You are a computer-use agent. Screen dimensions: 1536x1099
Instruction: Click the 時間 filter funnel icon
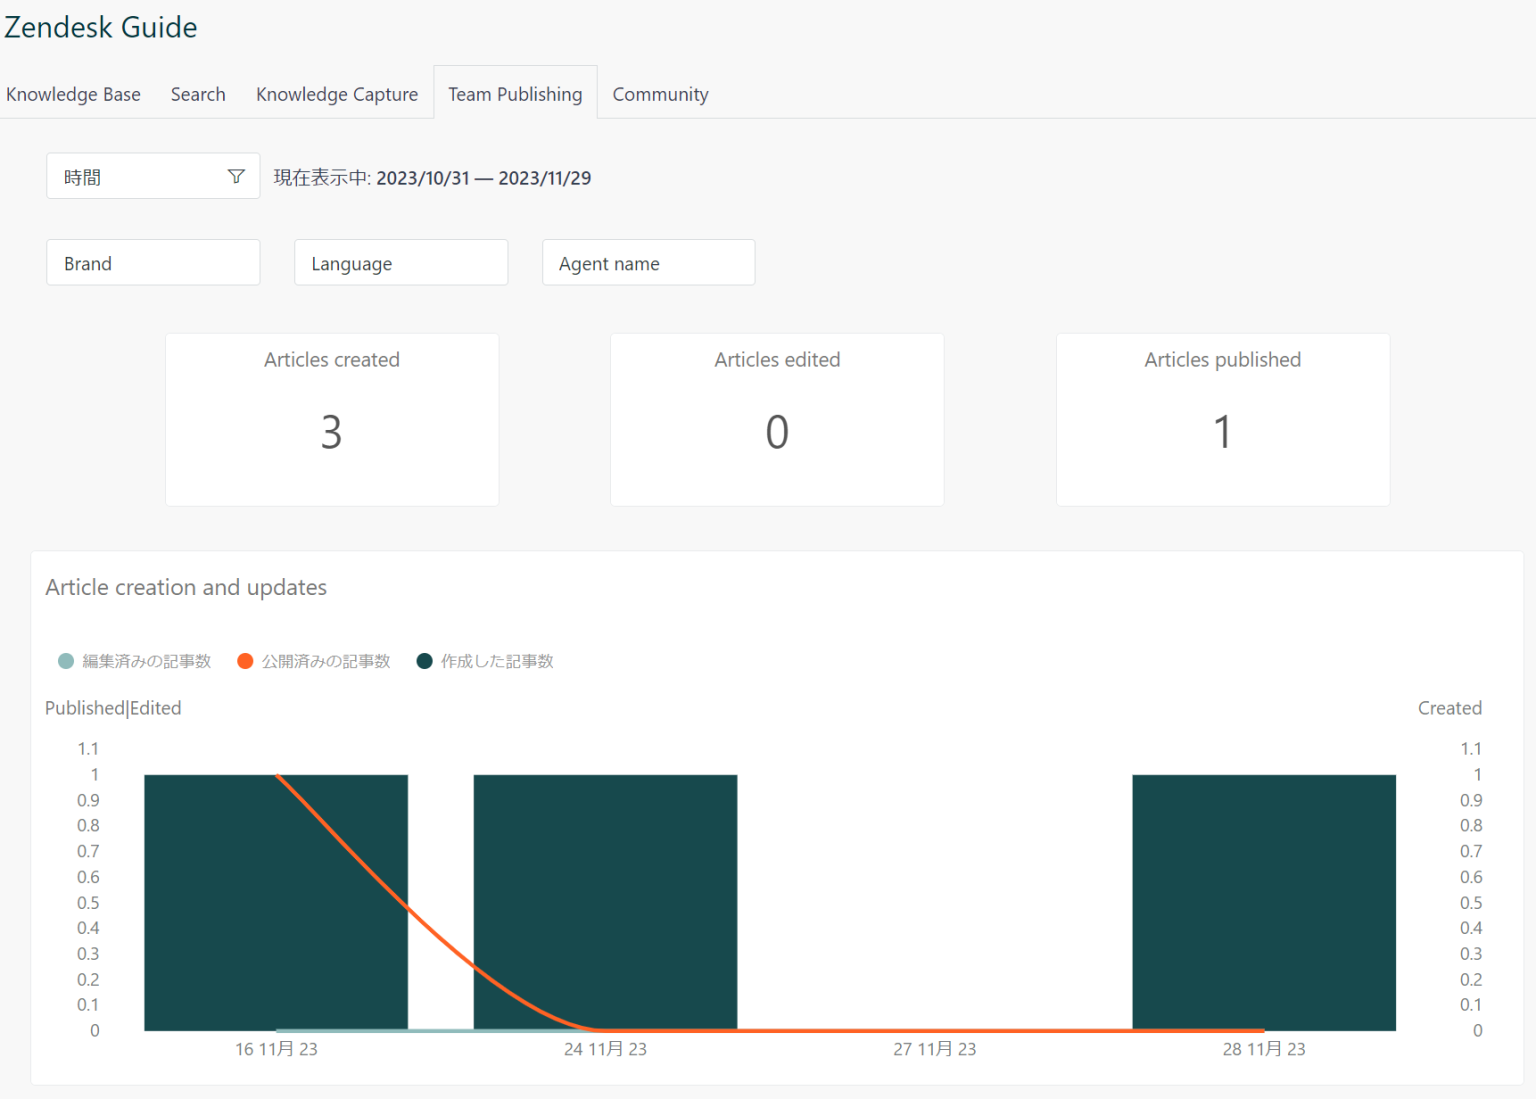coord(236,175)
